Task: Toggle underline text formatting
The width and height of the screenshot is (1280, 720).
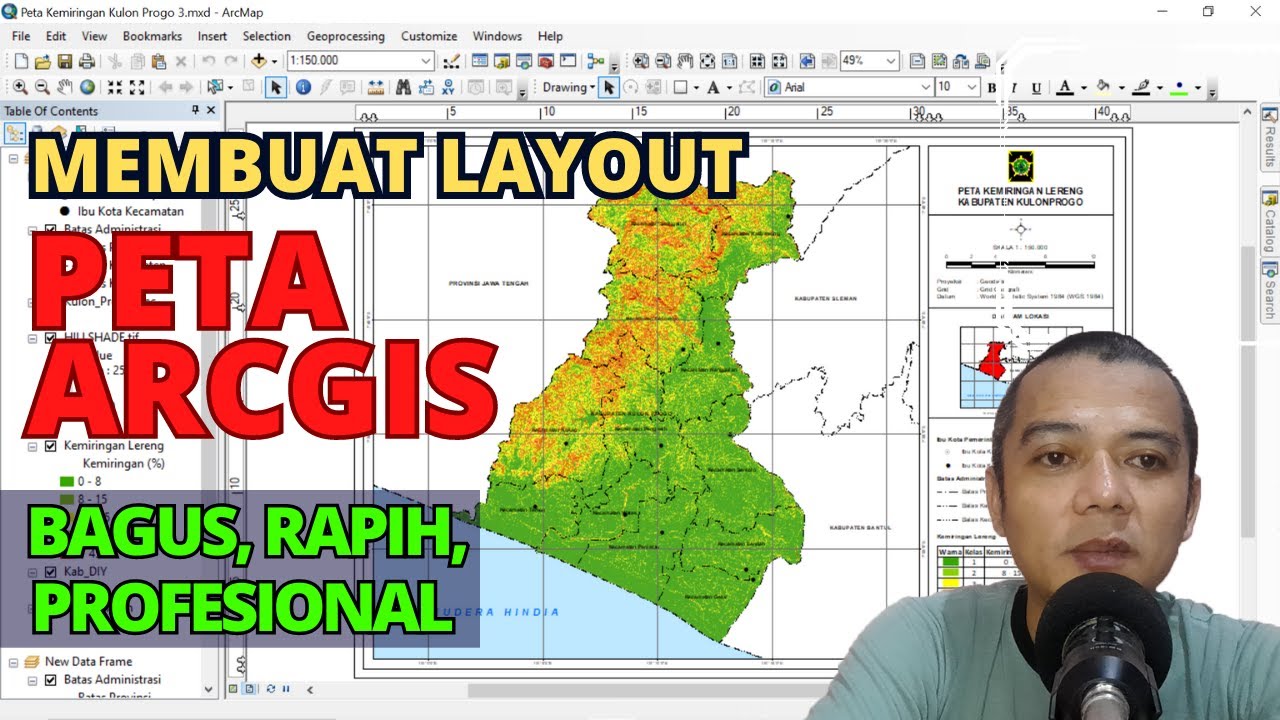Action: coord(1036,88)
